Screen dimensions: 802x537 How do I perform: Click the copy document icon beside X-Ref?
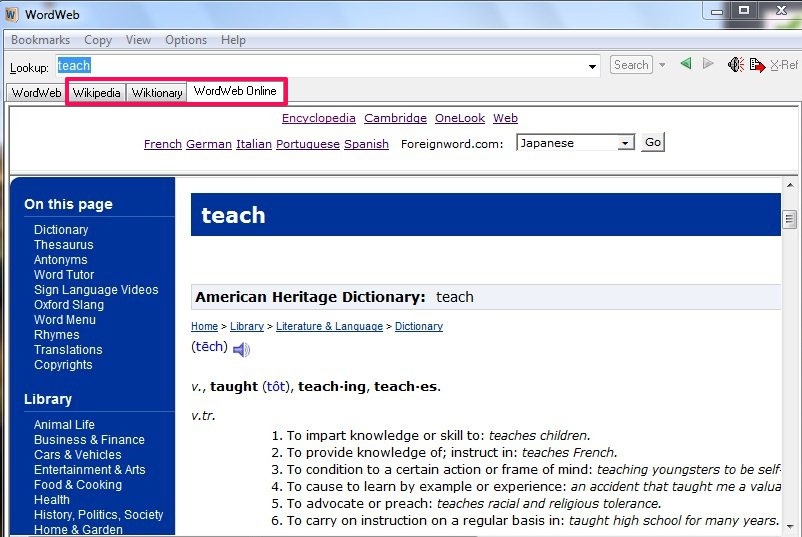point(757,65)
